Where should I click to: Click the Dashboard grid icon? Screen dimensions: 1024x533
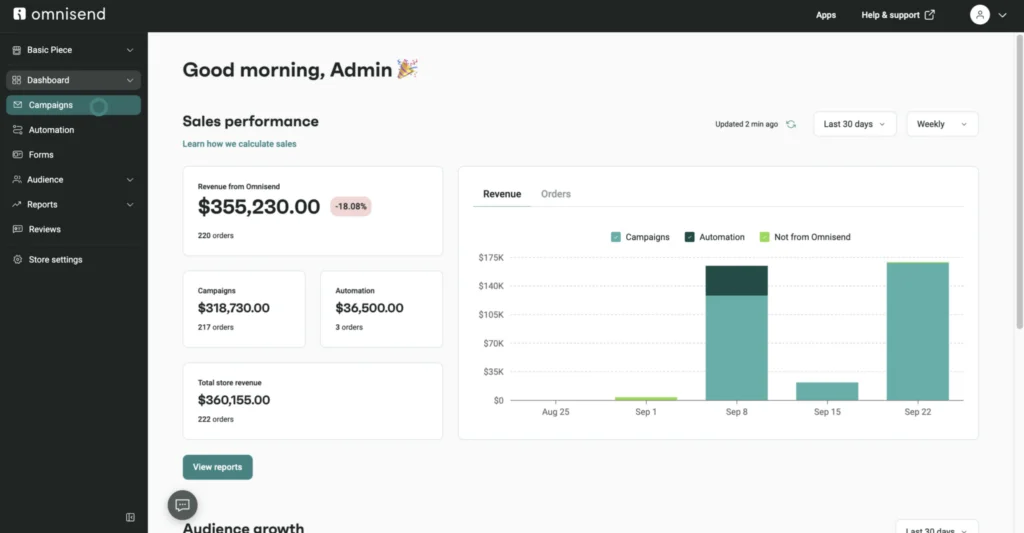pos(16,80)
